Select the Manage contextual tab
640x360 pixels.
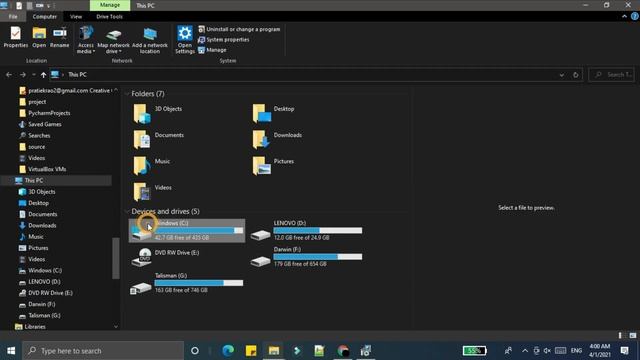click(110, 5)
